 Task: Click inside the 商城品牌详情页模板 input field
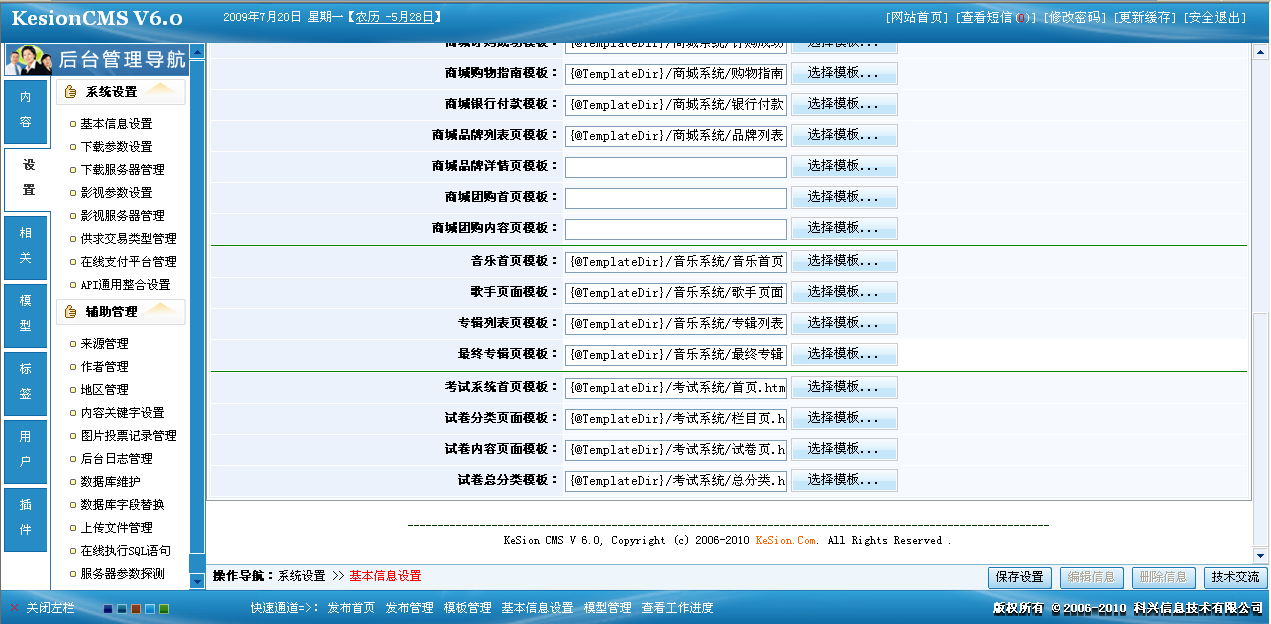tap(675, 166)
